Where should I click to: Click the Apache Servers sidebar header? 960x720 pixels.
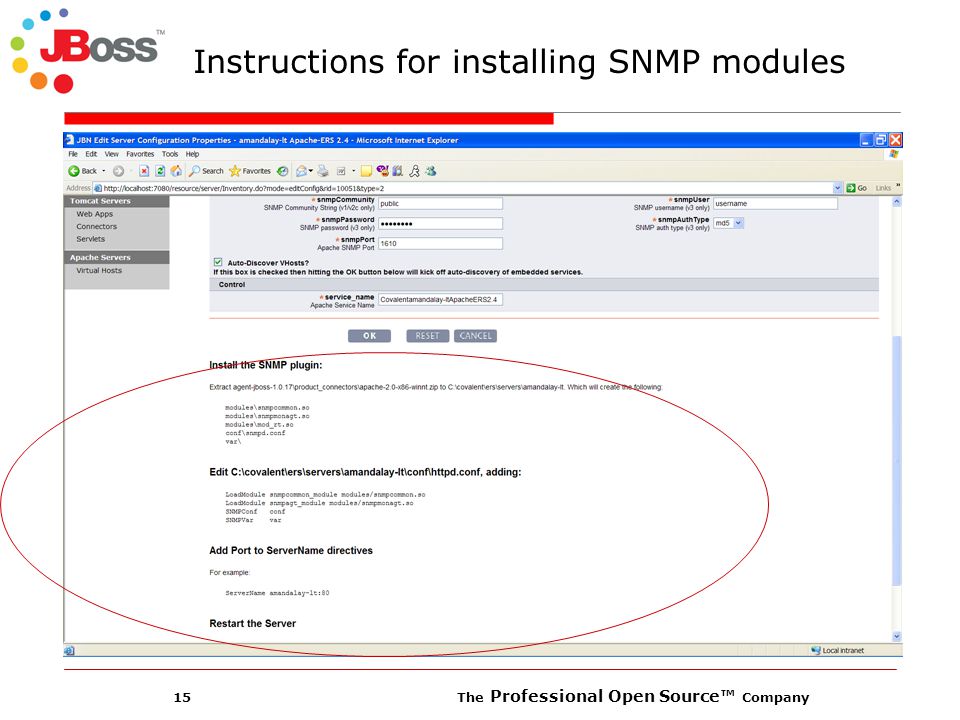116,257
